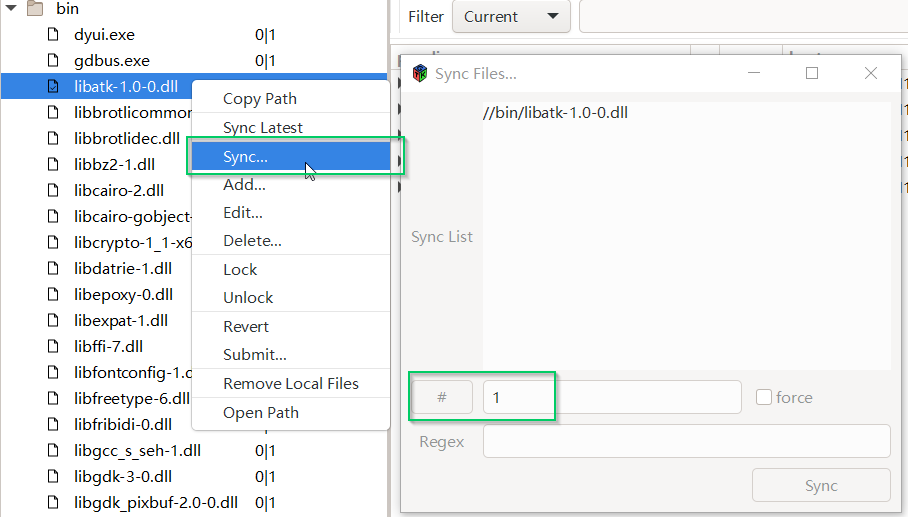Click gdbus.exe file icon
This screenshot has width=908, height=517.
coord(53,60)
